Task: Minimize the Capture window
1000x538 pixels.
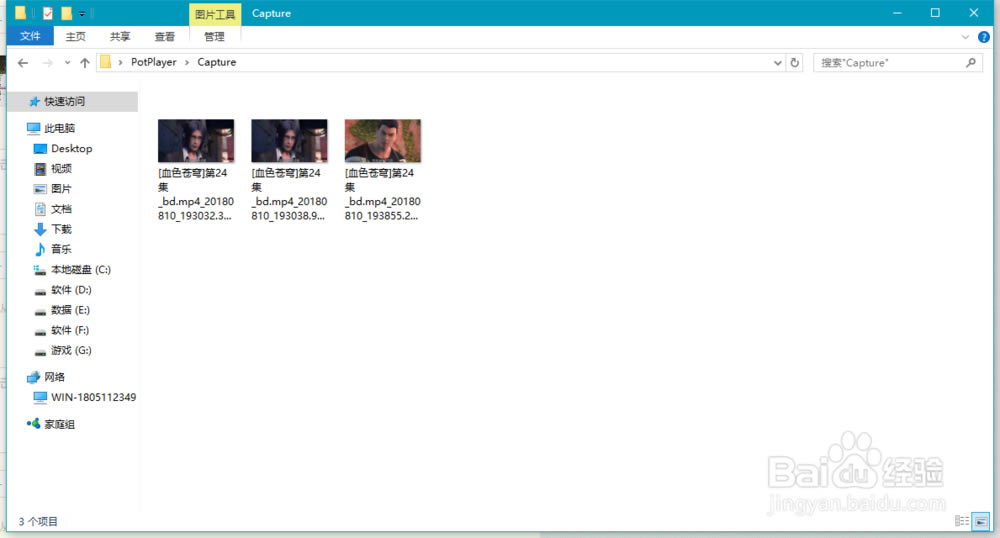Action: tap(897, 13)
